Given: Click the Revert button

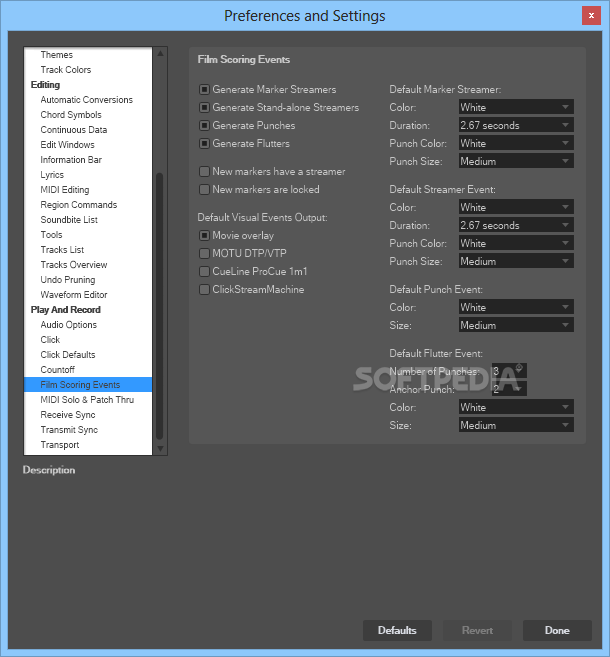Looking at the screenshot, I should click(477, 630).
